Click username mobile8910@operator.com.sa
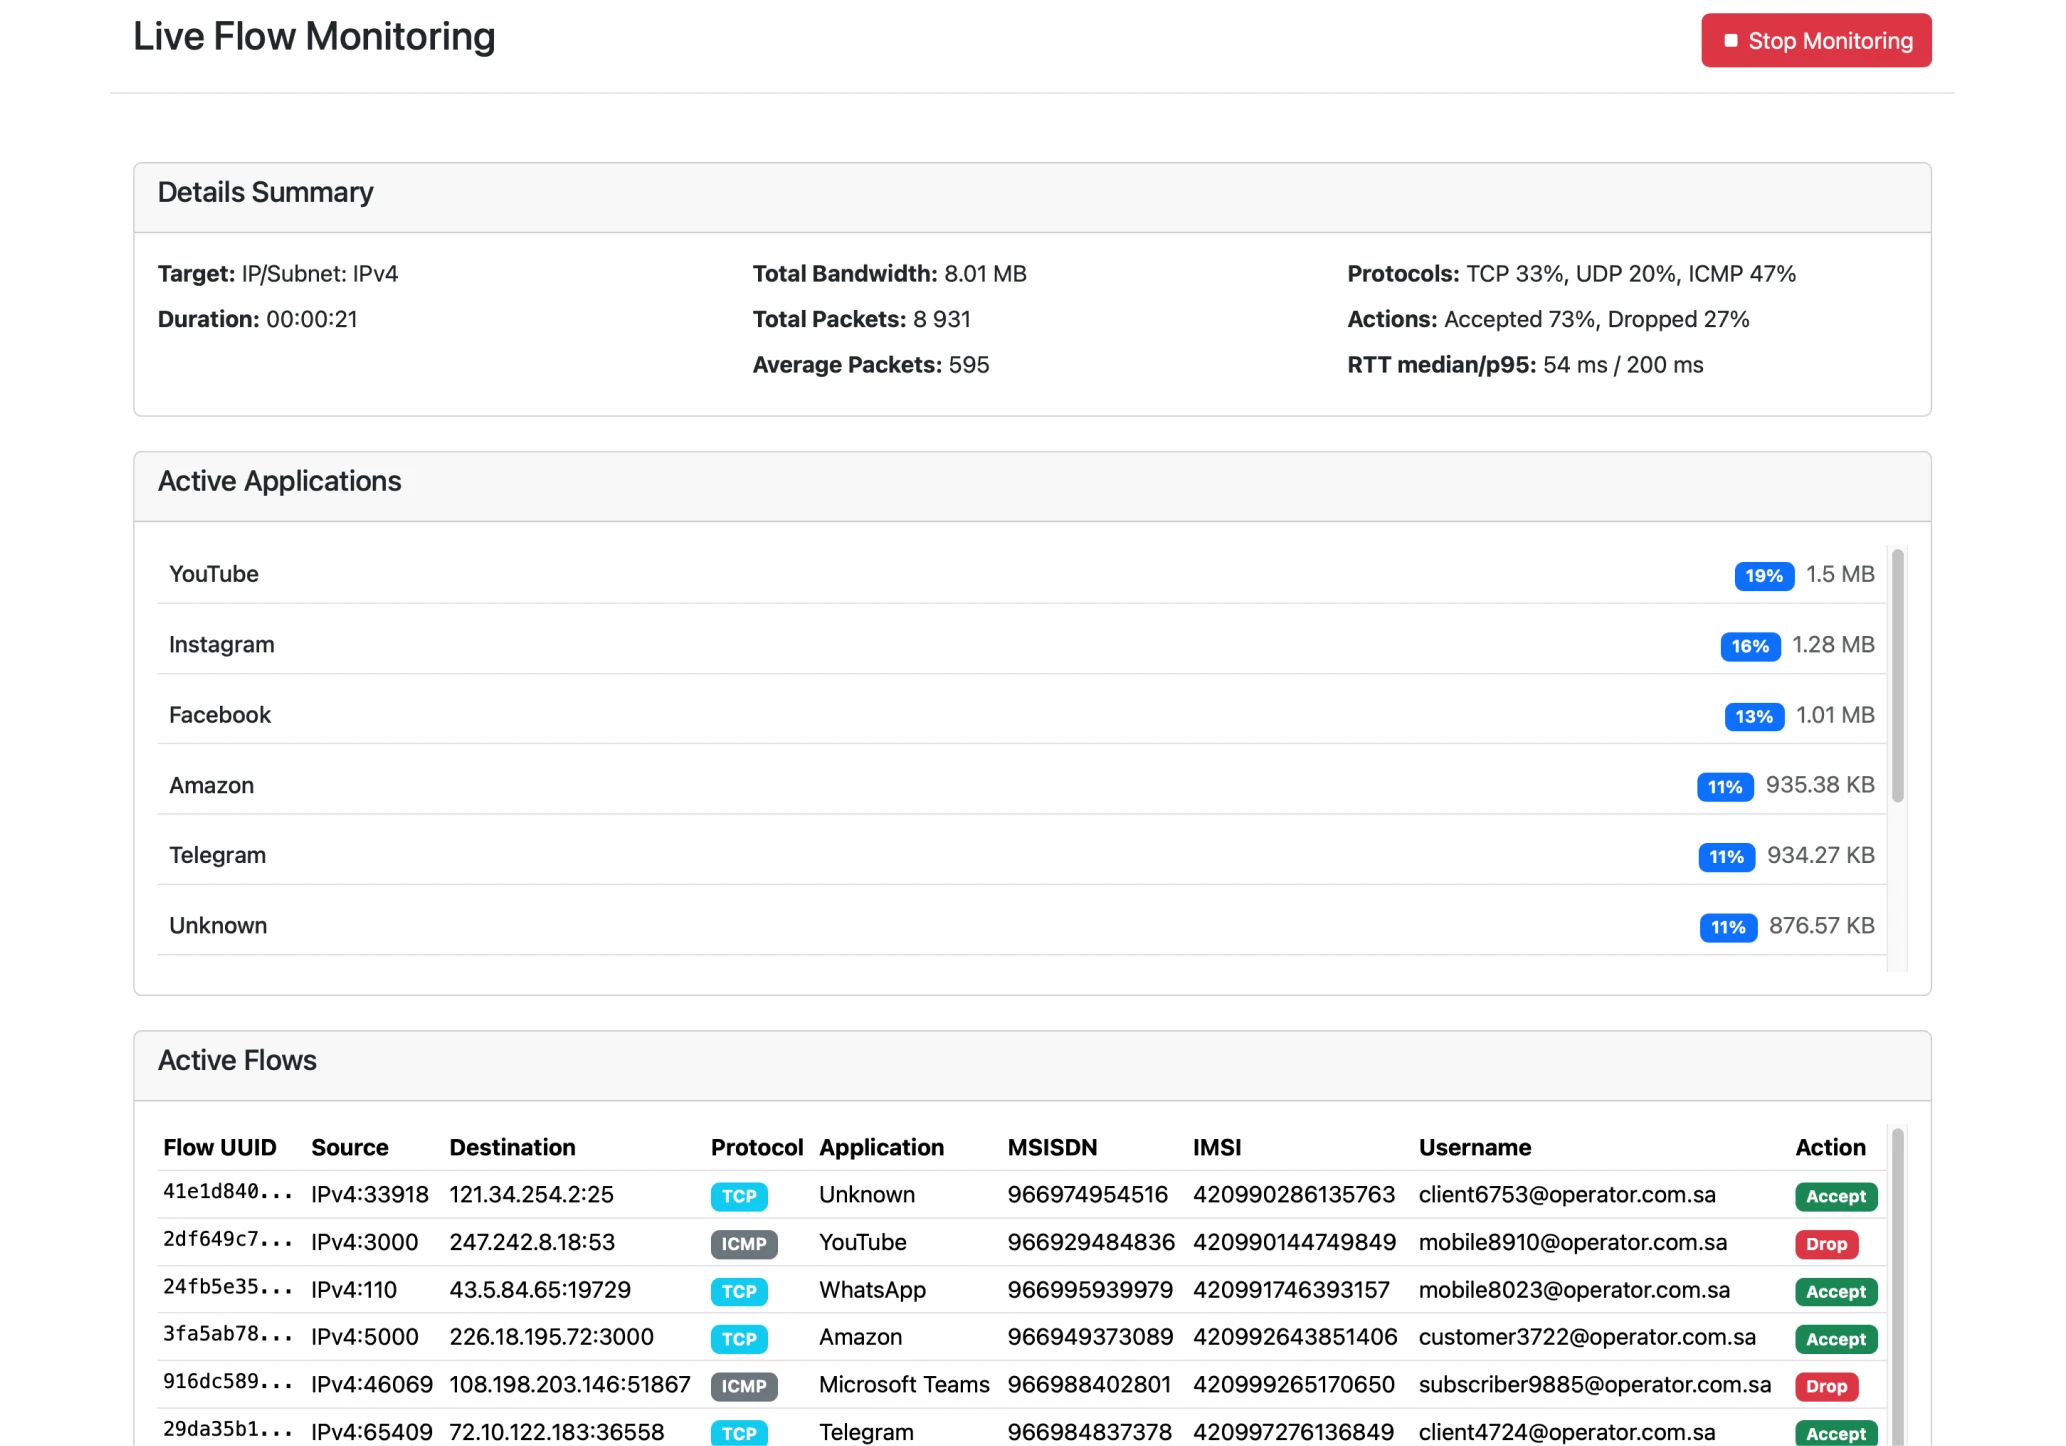 click(1571, 1243)
